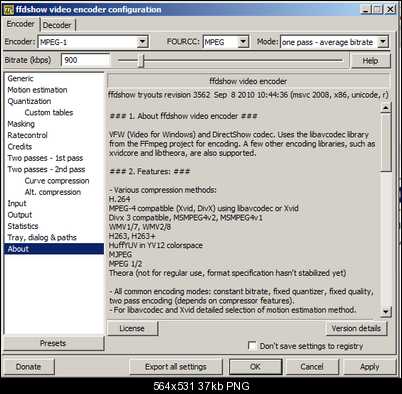The height and width of the screenshot is (394, 402).
Task: Click the ffdshow title bar icon
Action: (8, 9)
